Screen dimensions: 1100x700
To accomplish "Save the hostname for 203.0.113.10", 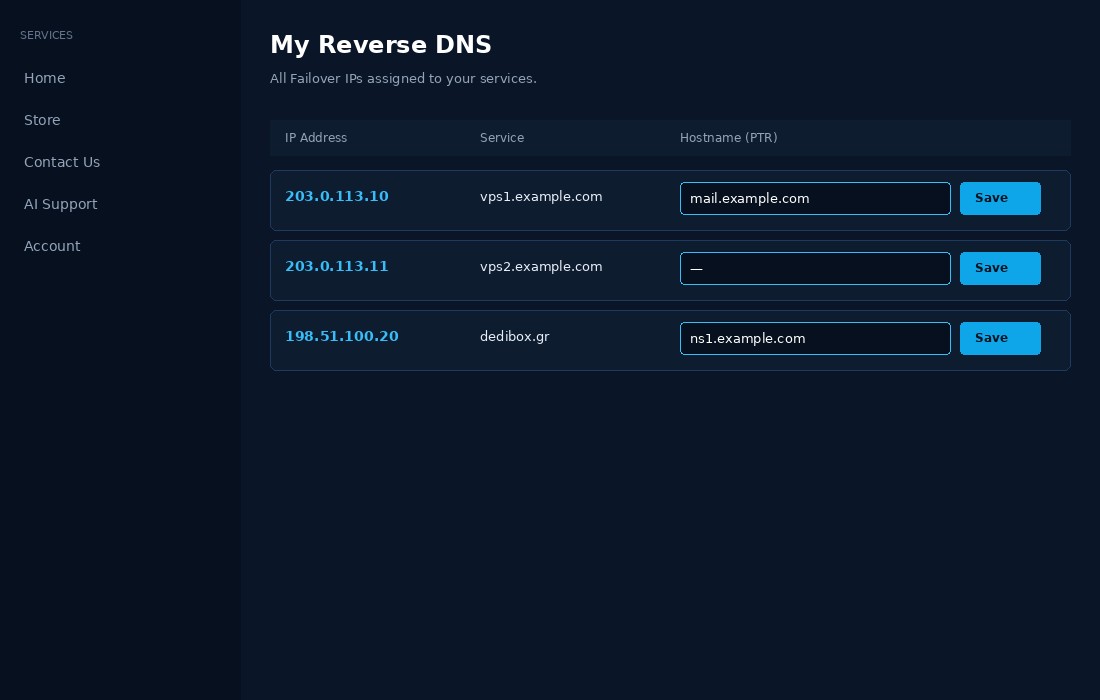I will tap(1000, 198).
